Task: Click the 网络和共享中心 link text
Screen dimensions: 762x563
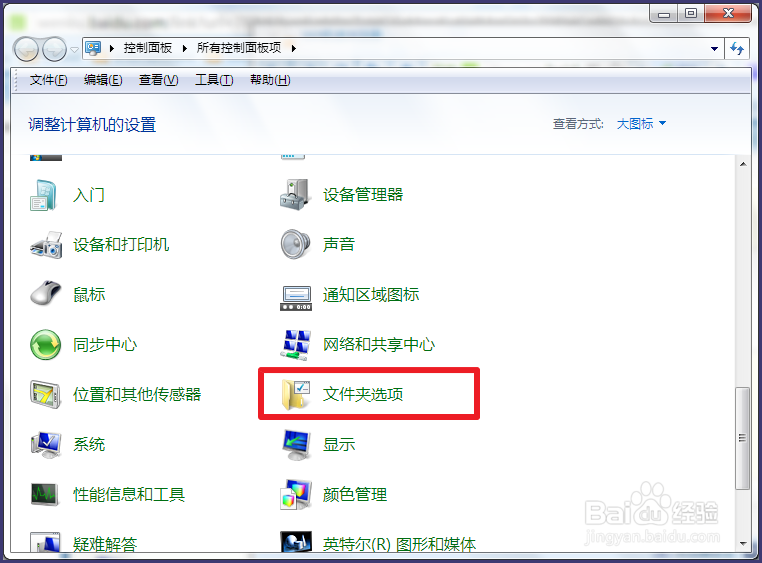Action: [x=379, y=345]
